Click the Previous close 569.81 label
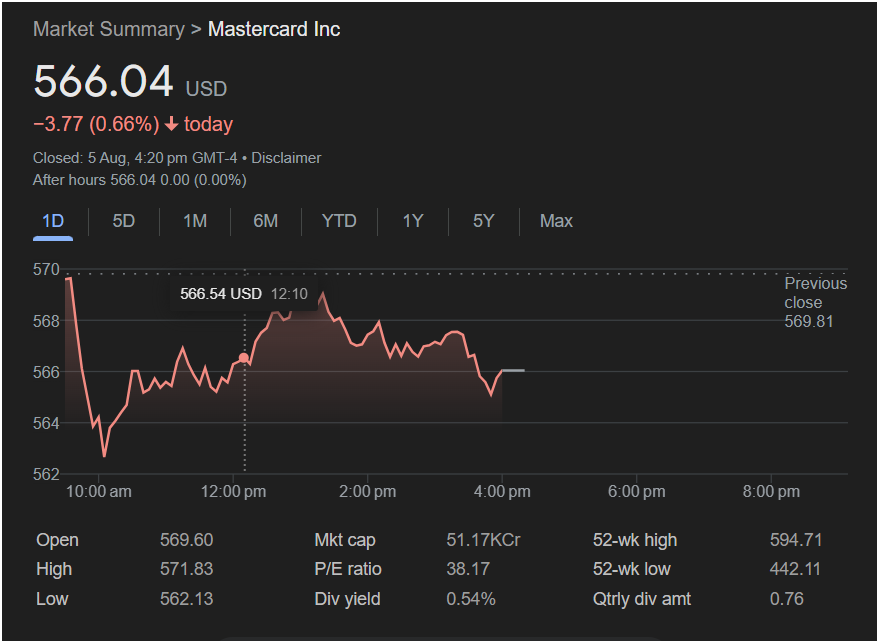This screenshot has height=643, width=879. point(816,302)
